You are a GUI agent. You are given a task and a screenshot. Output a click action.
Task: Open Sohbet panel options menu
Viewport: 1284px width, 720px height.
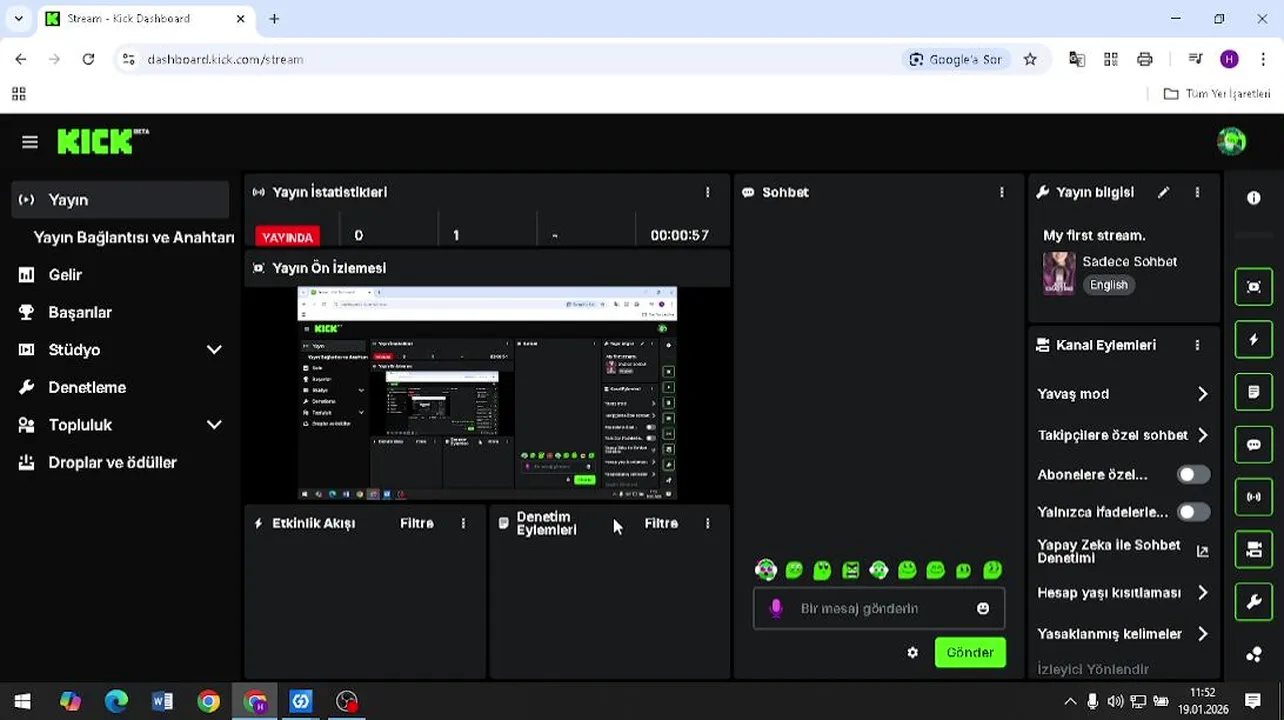pyautogui.click(x=1001, y=192)
